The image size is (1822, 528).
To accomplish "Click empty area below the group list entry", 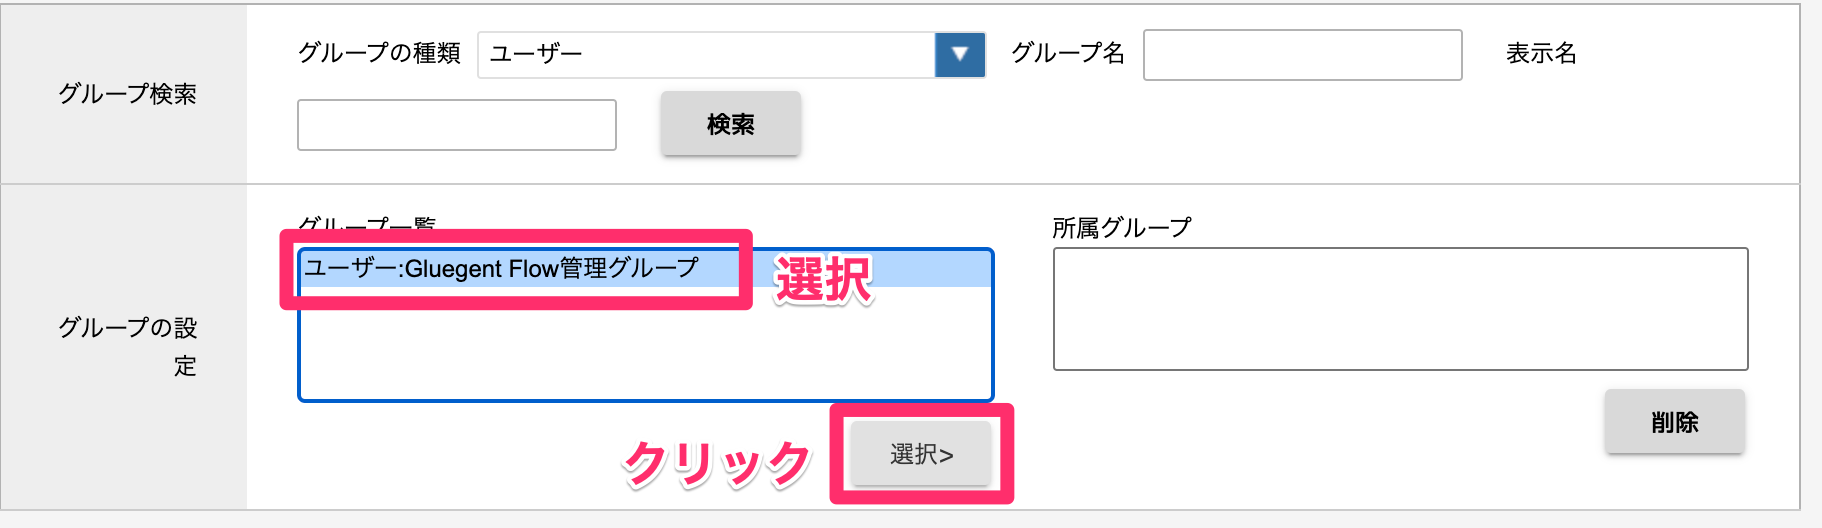I will point(645,350).
